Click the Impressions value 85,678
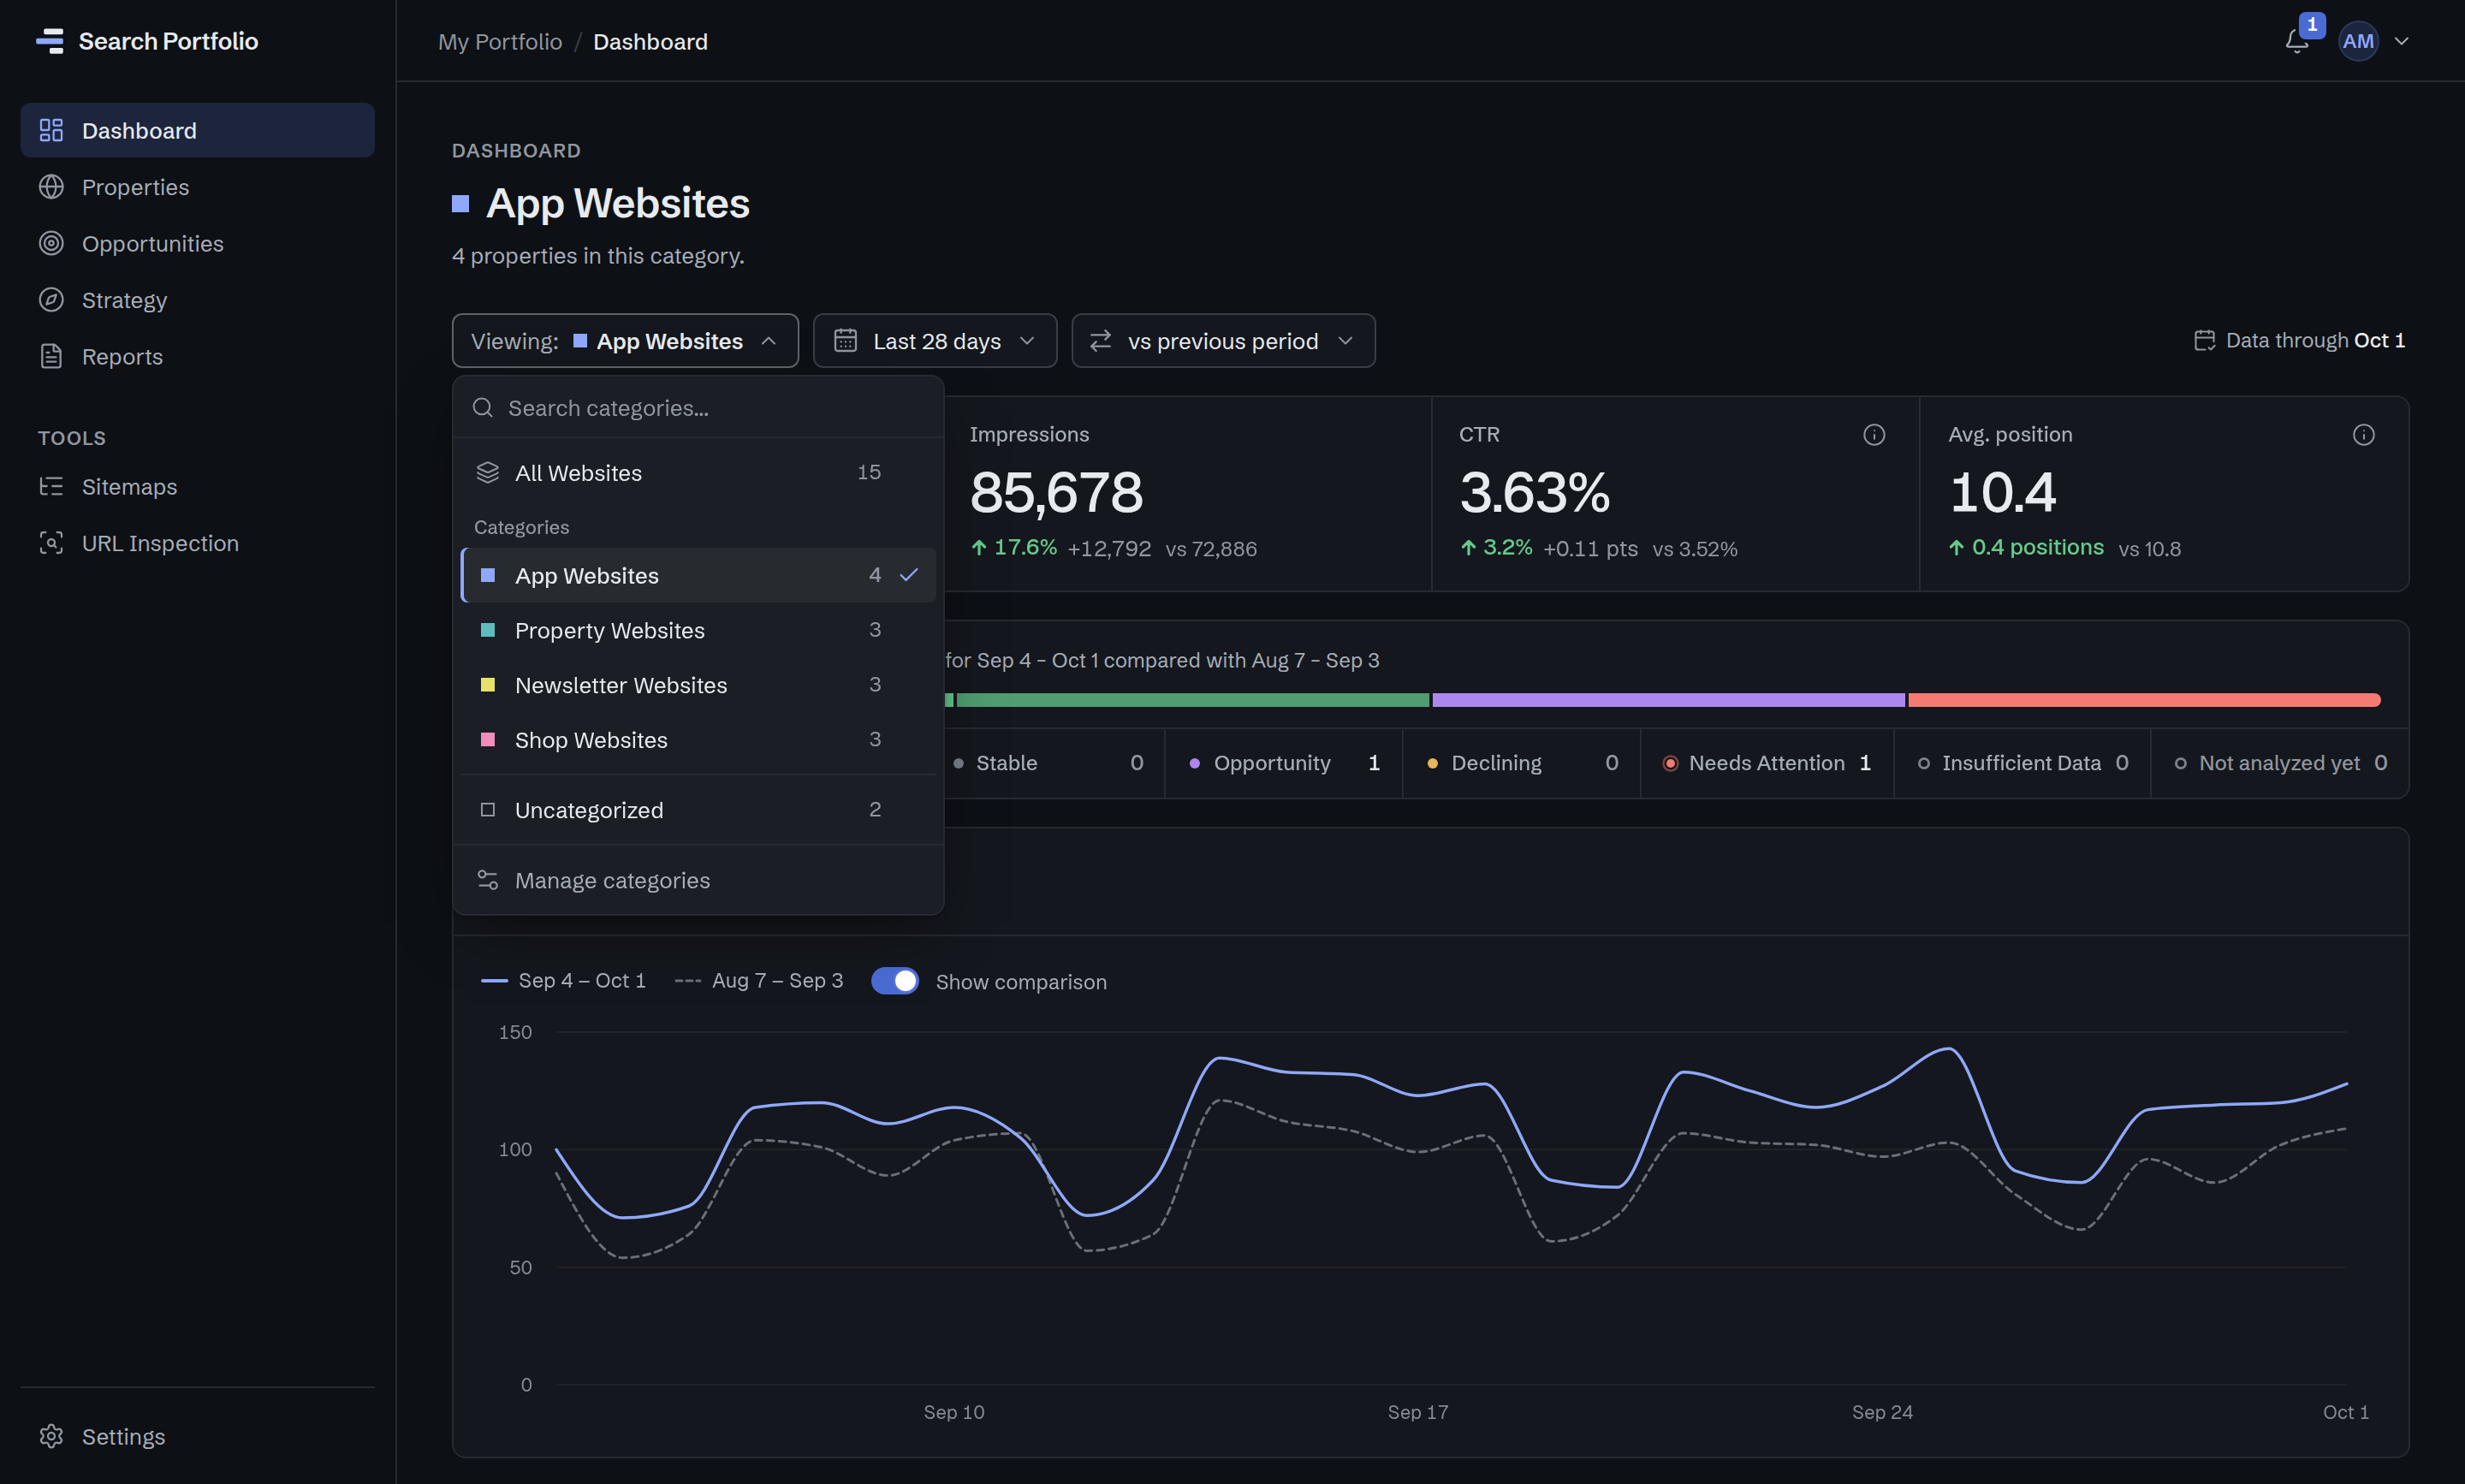The width and height of the screenshot is (2465, 1484). [1056, 492]
